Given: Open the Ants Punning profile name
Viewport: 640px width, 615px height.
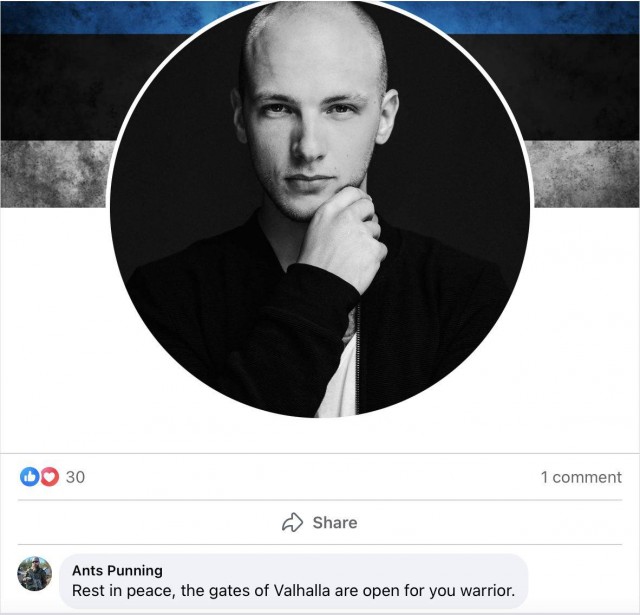Looking at the screenshot, I should point(118,570).
